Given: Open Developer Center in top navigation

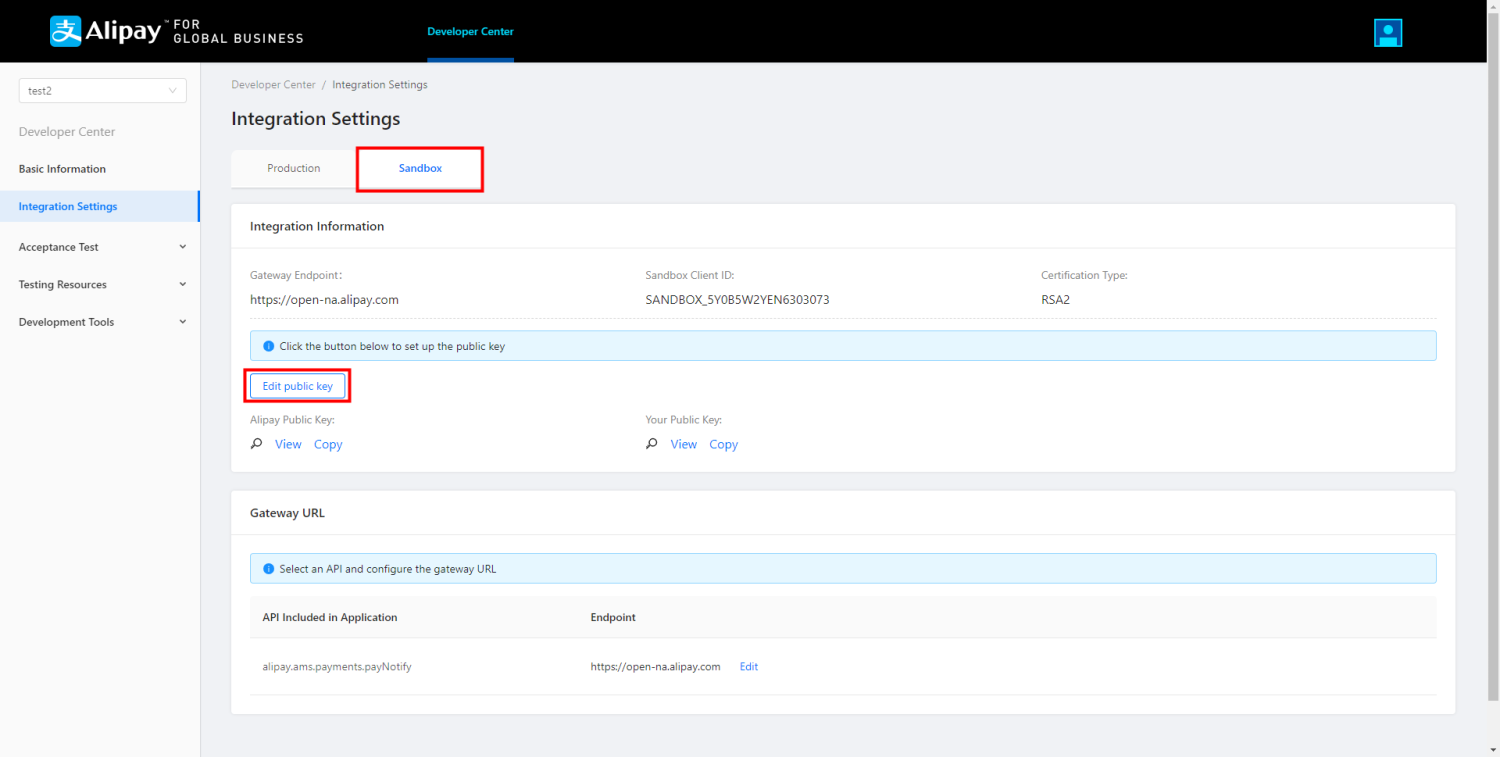Looking at the screenshot, I should [470, 32].
